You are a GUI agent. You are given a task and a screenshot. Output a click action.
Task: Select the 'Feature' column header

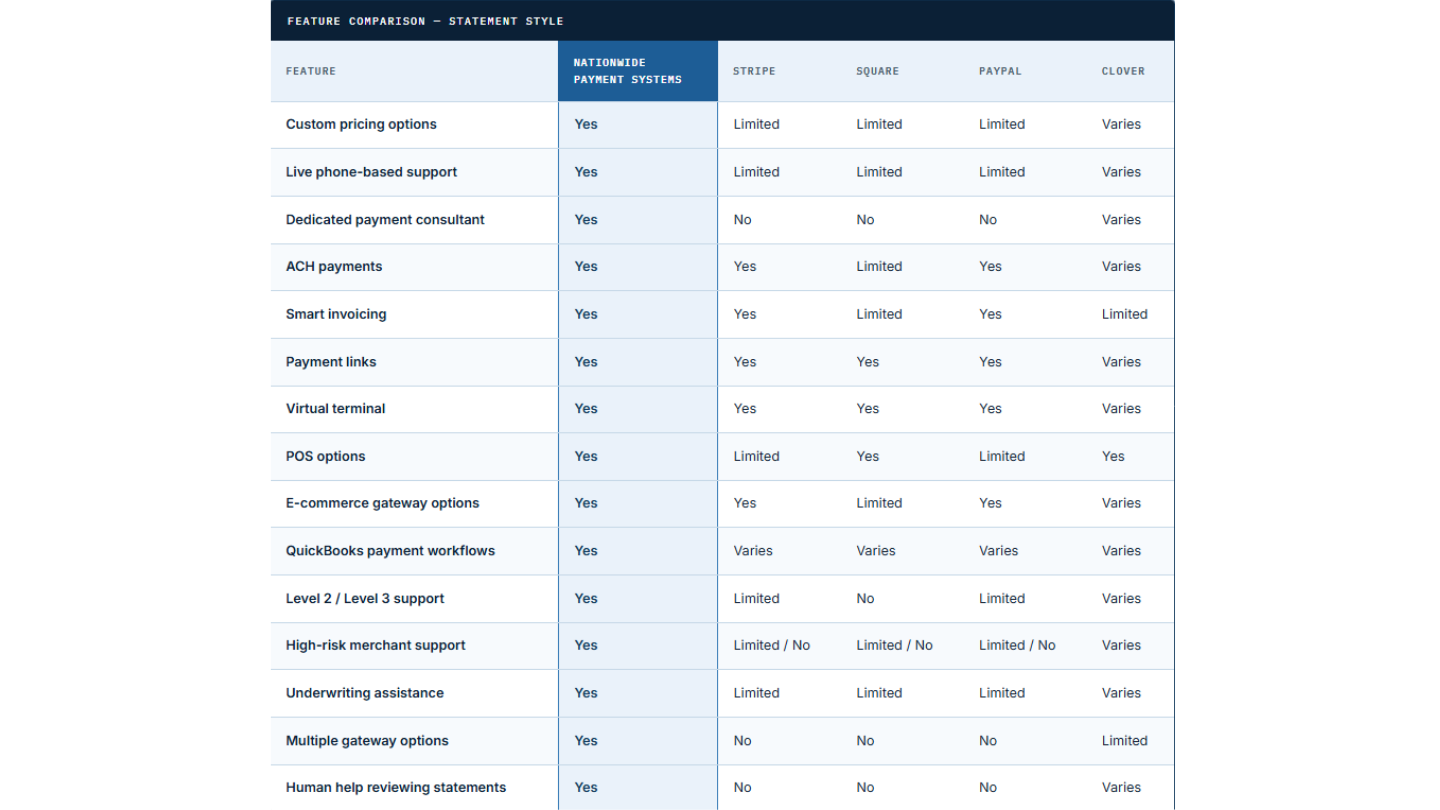point(311,71)
